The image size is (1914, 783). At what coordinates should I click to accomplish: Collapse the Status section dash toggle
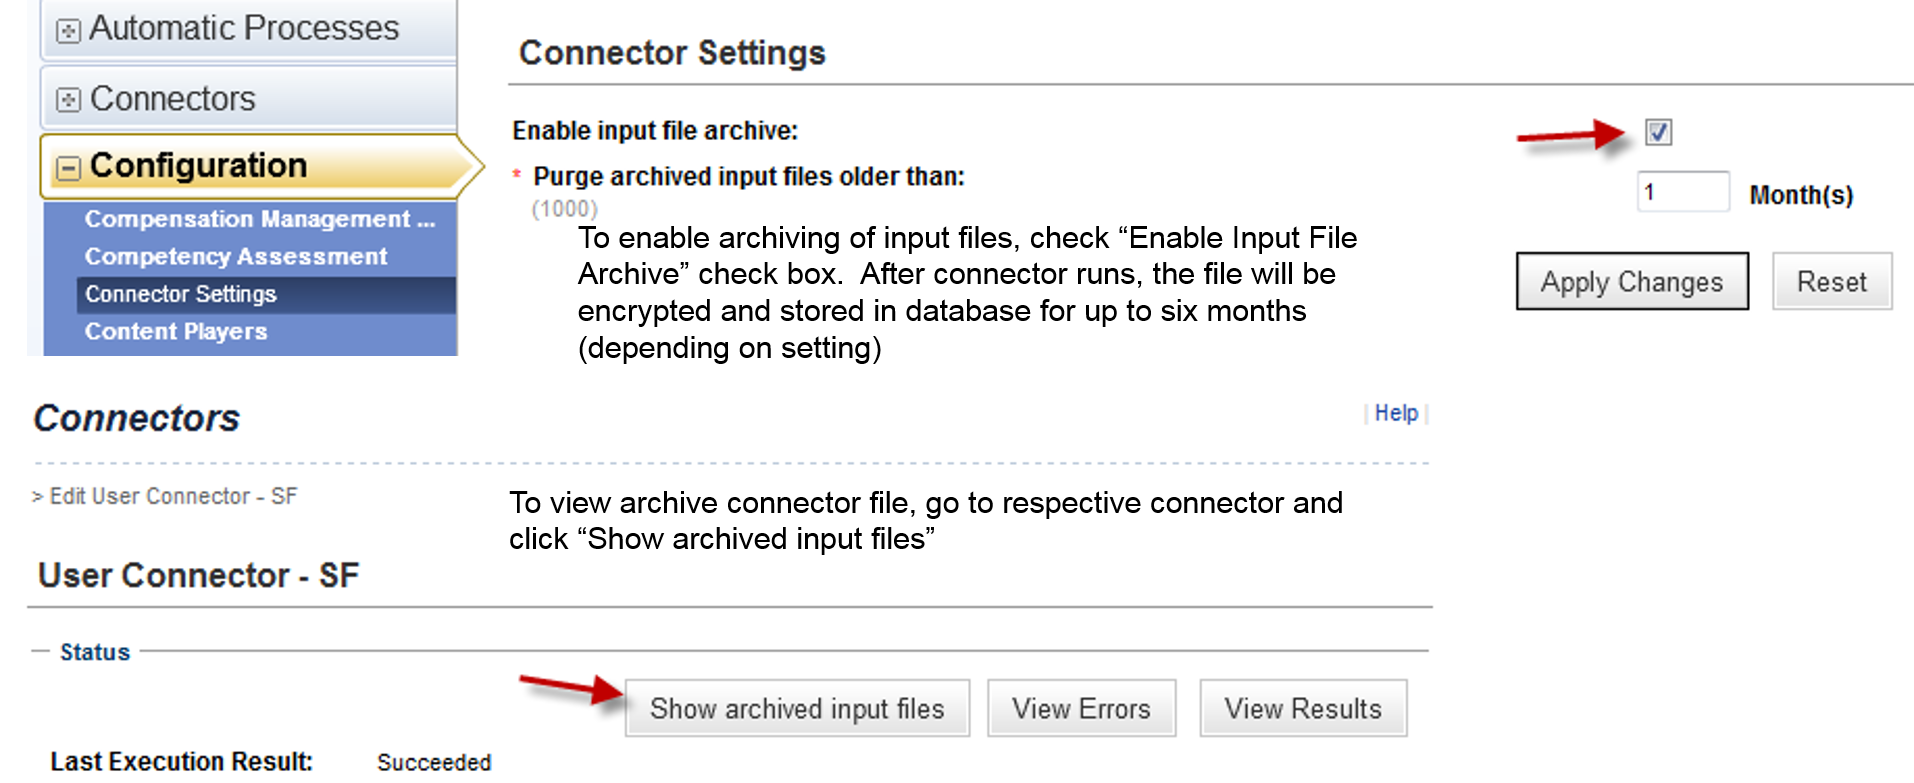coord(40,651)
